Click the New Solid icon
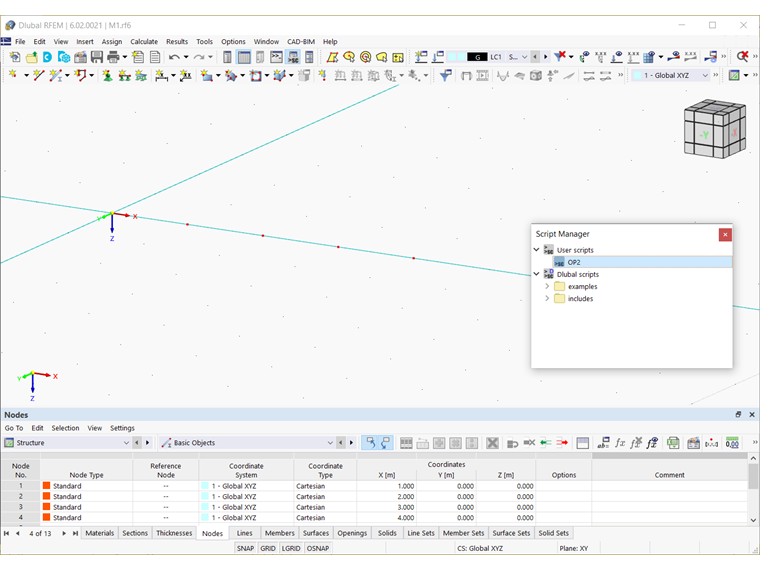Image resolution: width=760 pixels, height=570 pixels. [x=279, y=75]
